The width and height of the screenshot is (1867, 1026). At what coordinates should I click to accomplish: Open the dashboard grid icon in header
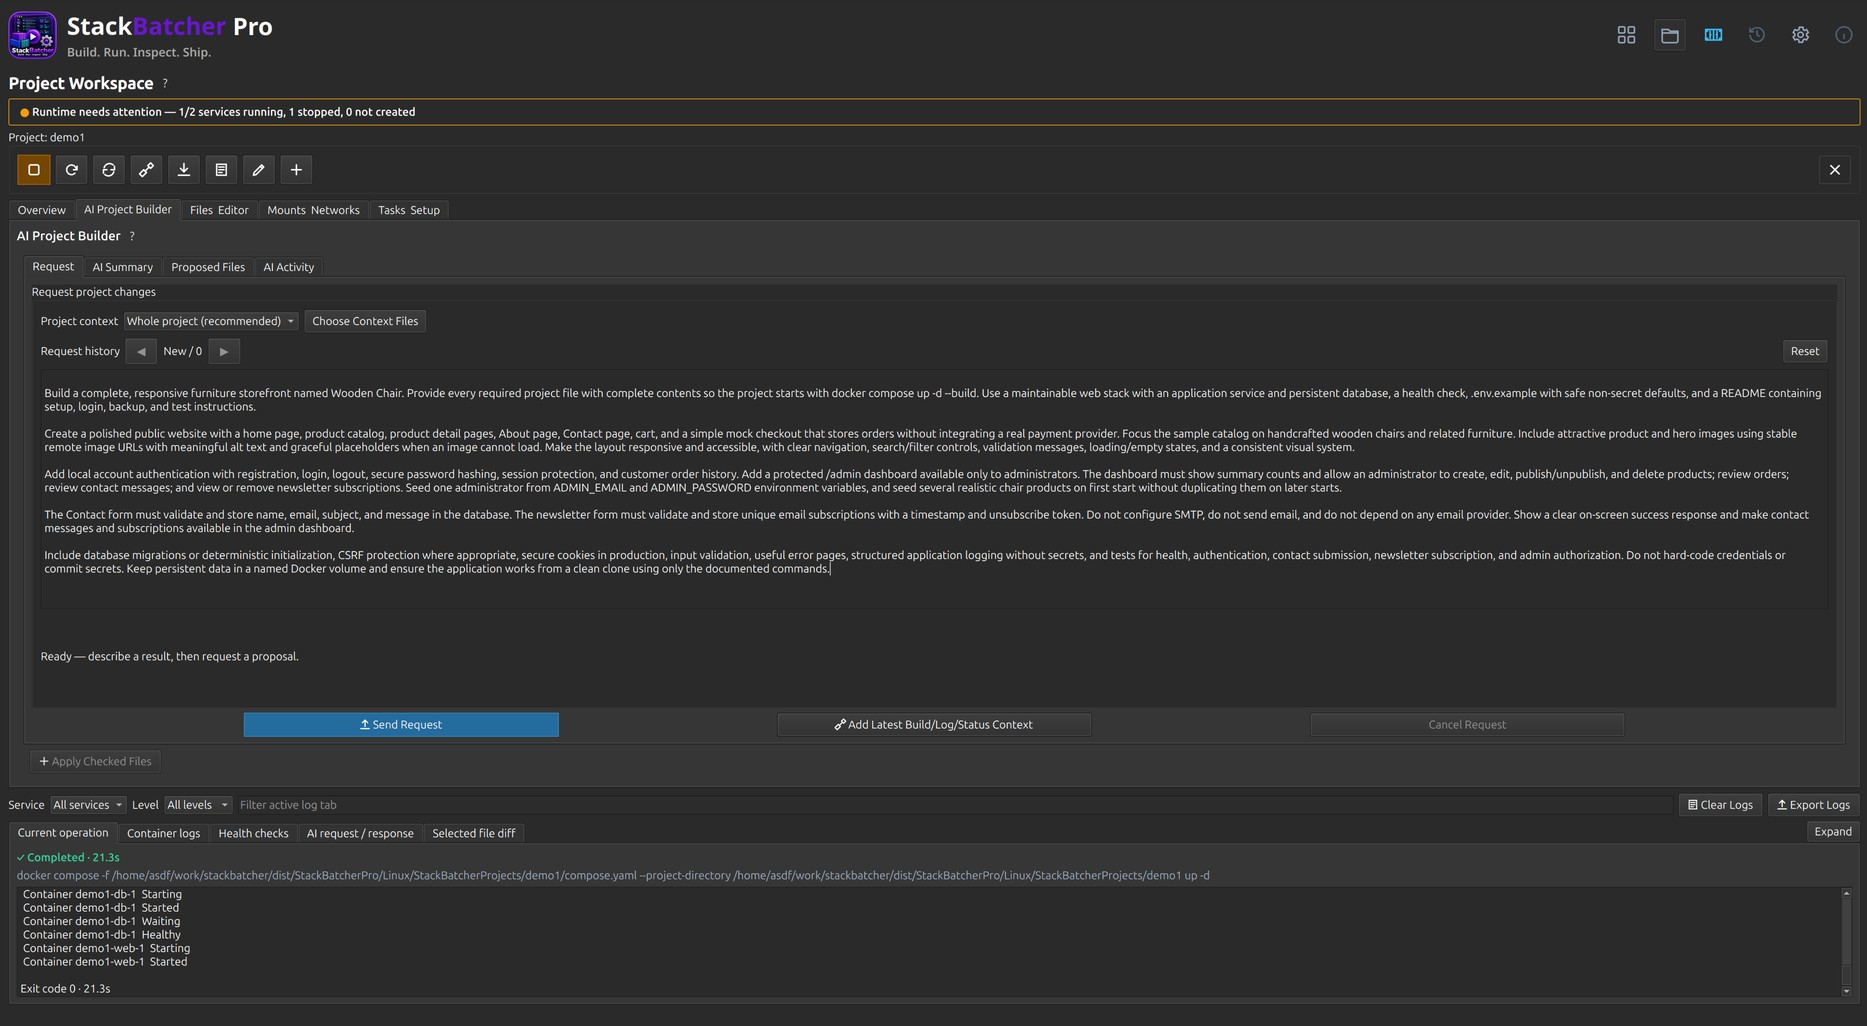coord(1626,35)
